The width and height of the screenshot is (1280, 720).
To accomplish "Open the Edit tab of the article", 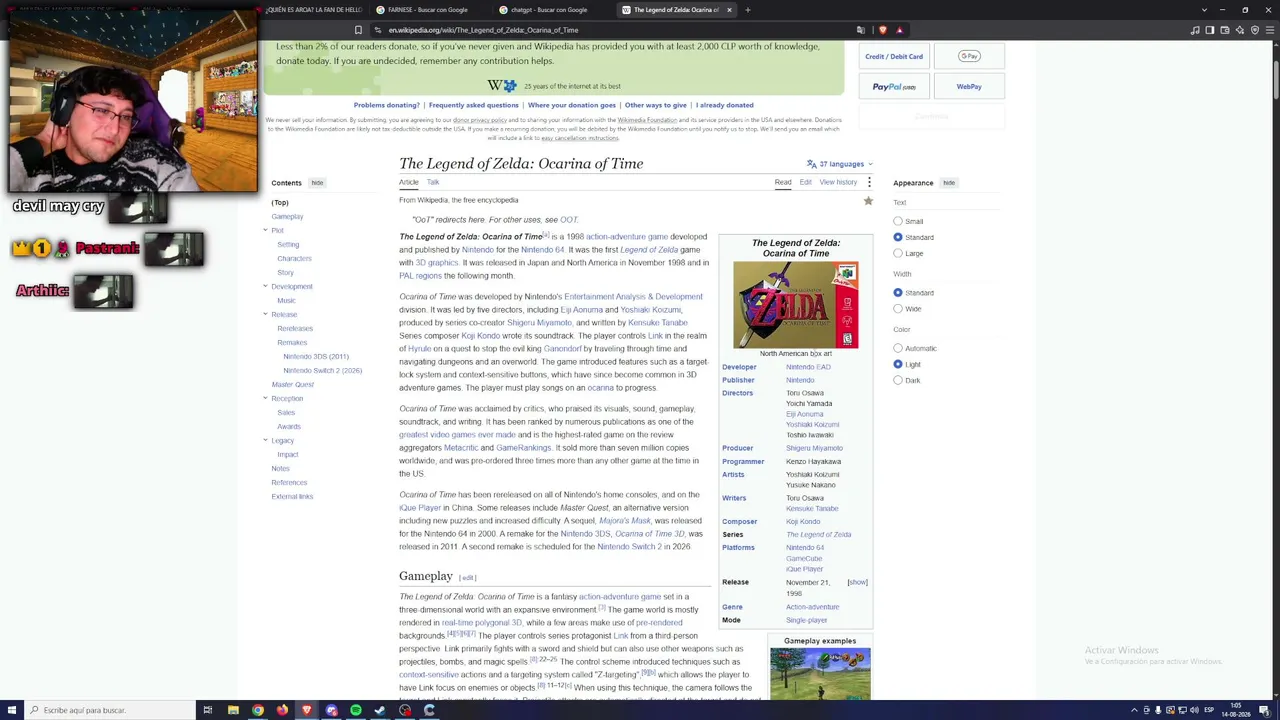I will click(805, 182).
